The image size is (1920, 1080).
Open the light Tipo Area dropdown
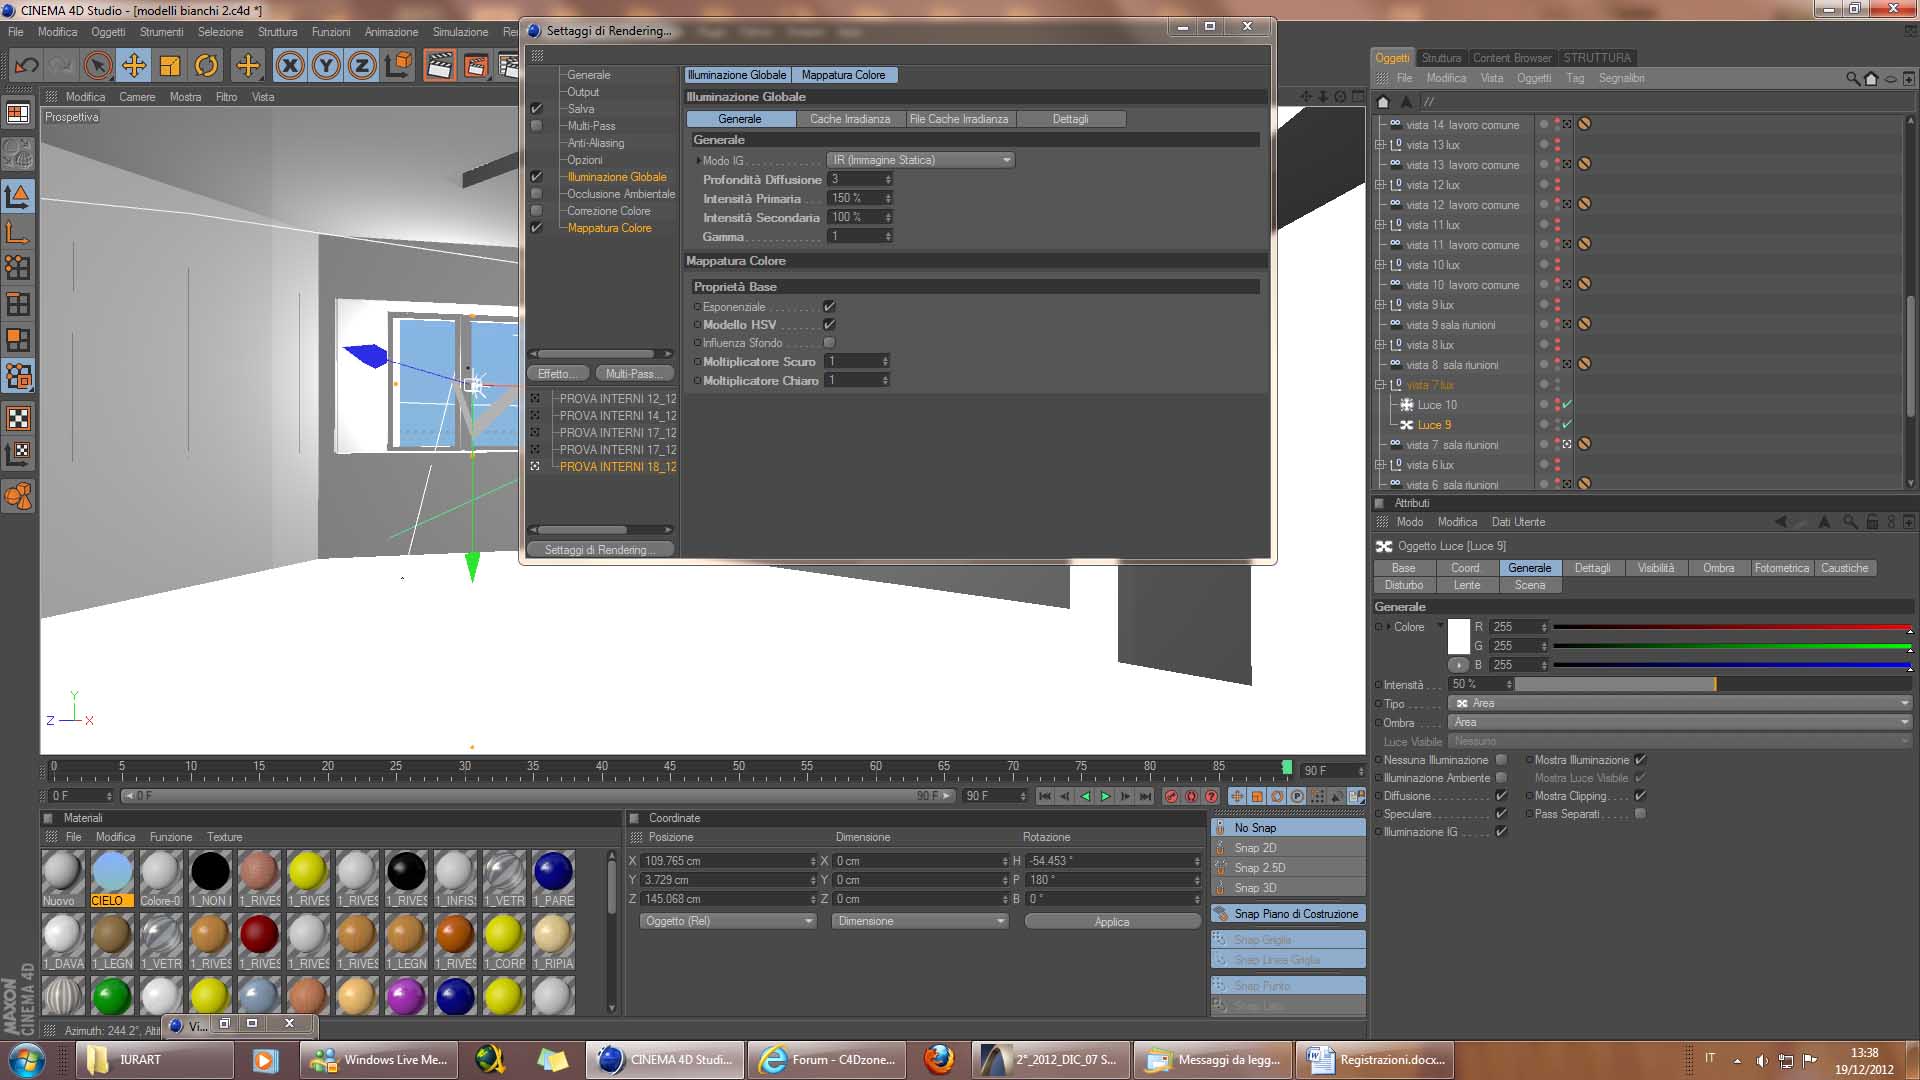[1680, 704]
